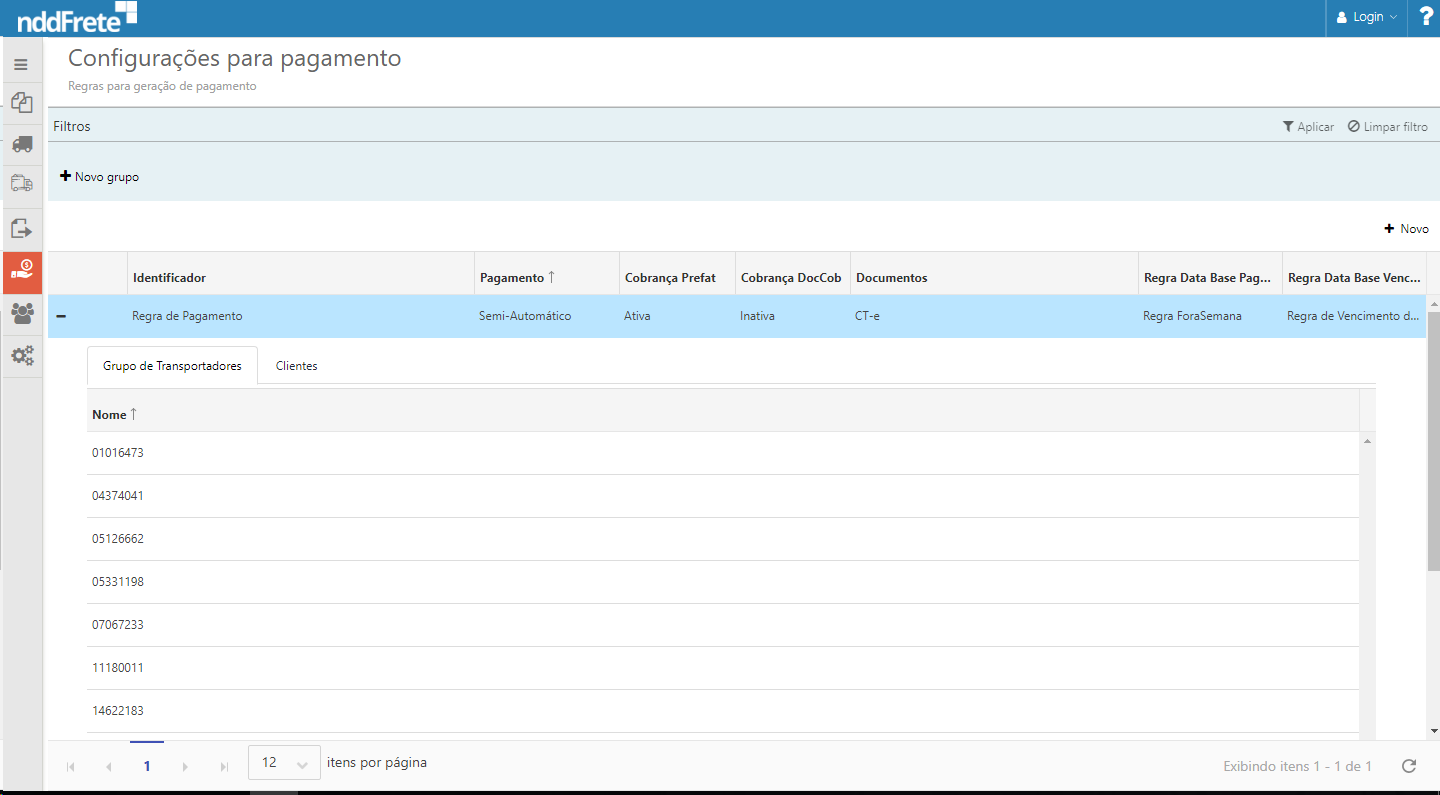Open the document export sidebar icon
The image size is (1440, 795).
(21, 229)
